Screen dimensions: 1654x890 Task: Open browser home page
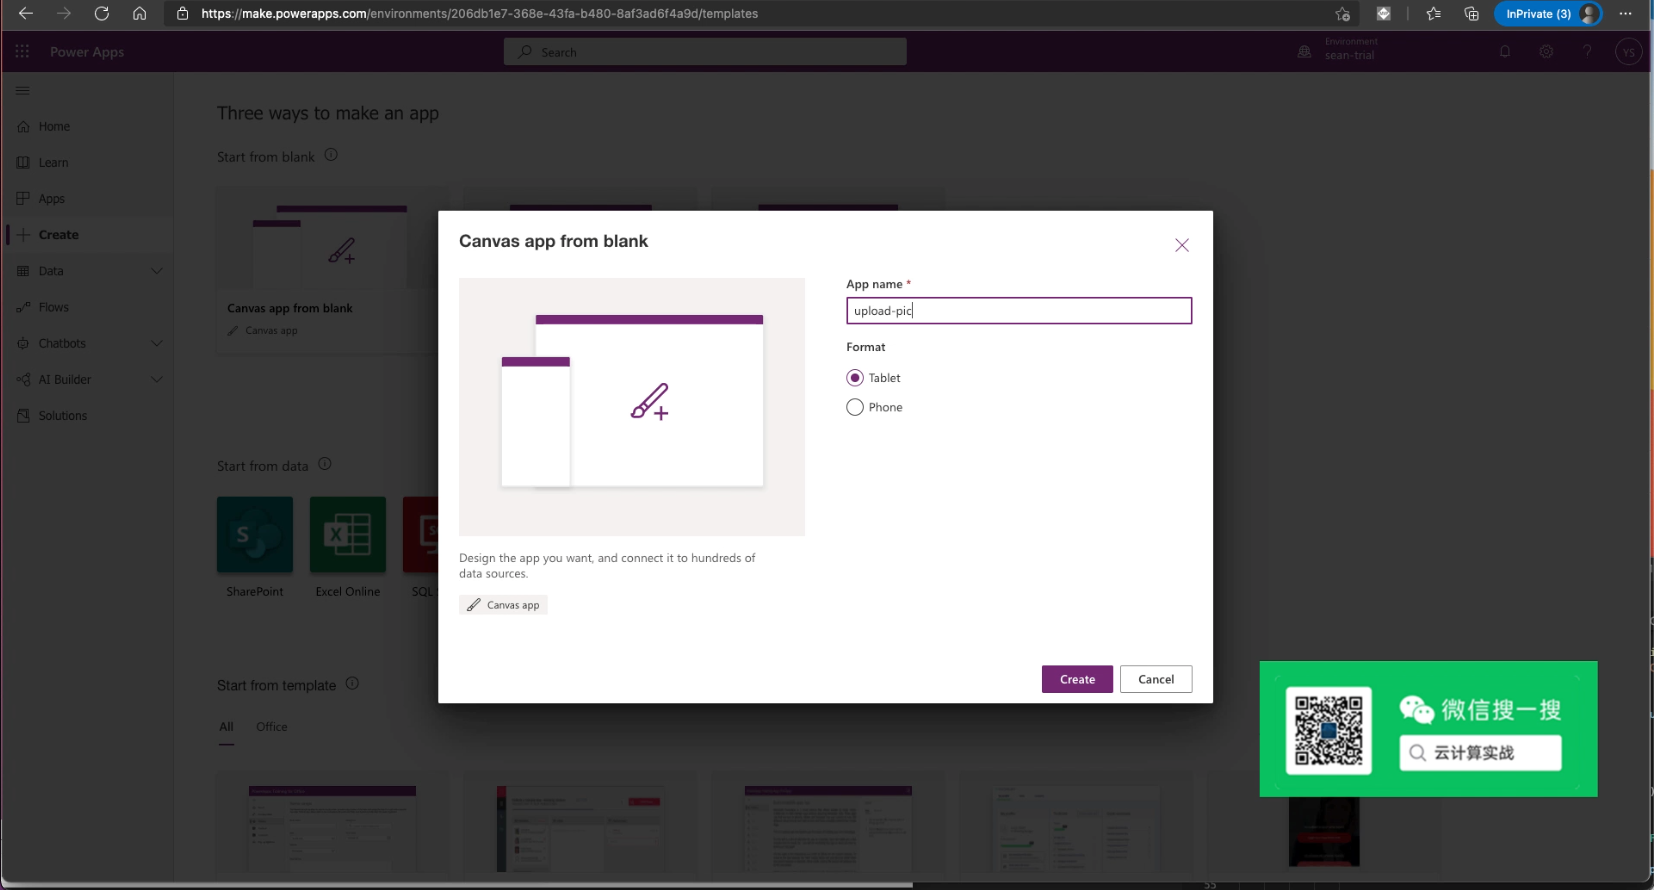tap(140, 14)
